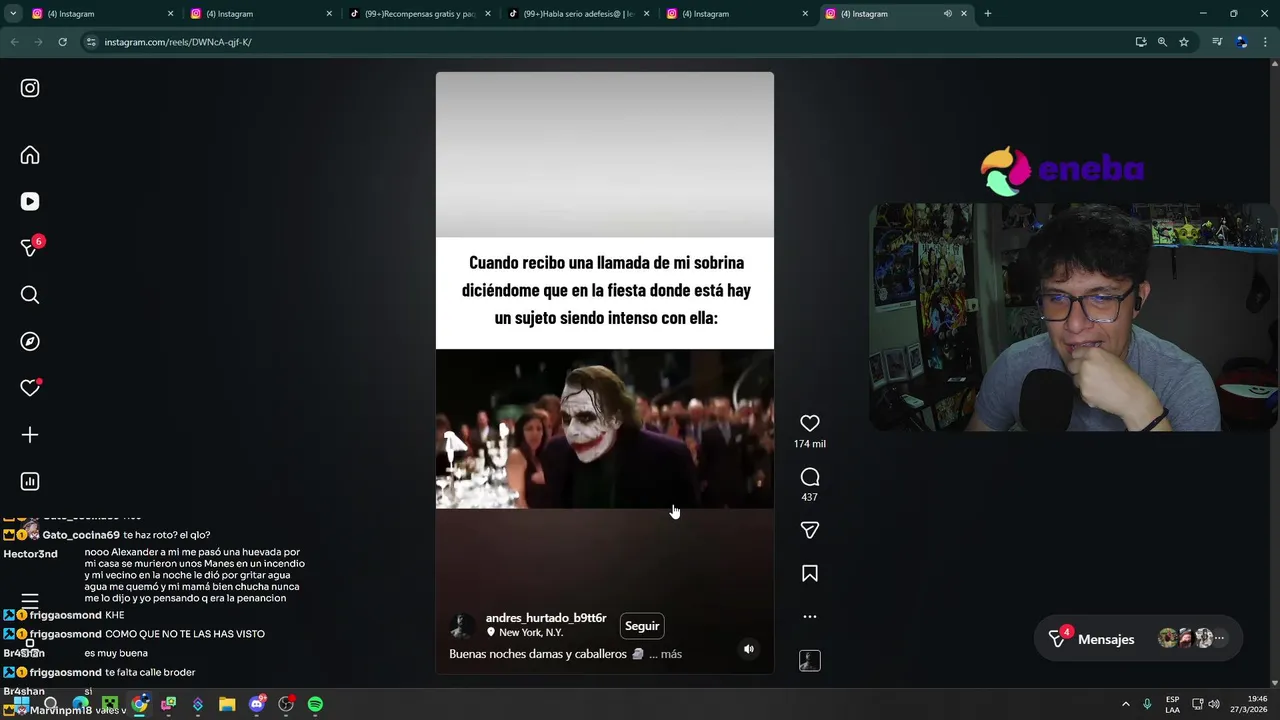The image size is (1280, 720).
Task: Close the Recompensas gratis tab
Action: click(x=488, y=14)
